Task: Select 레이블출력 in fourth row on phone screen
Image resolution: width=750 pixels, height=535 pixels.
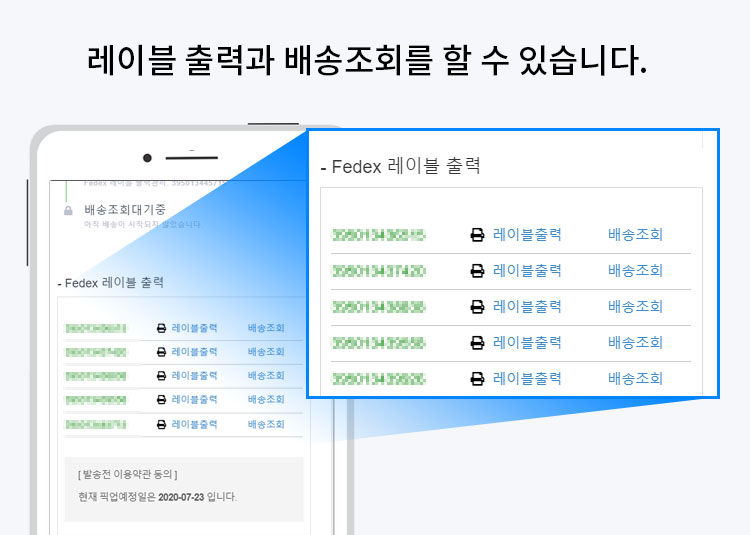Action: (x=194, y=399)
